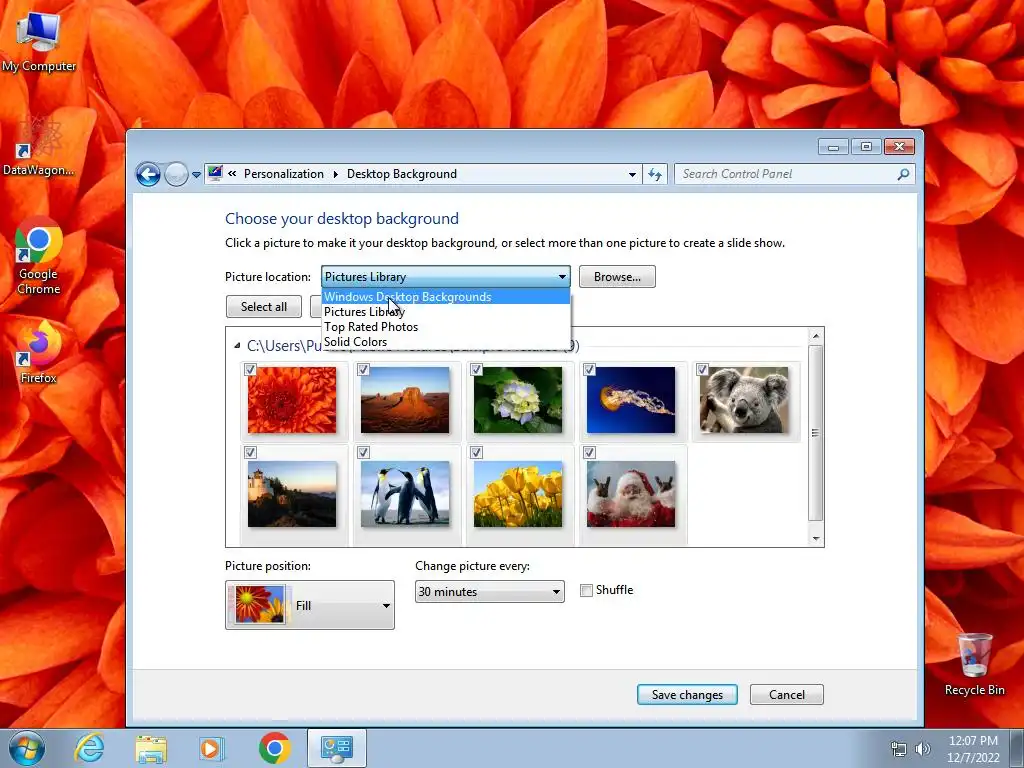Choose Pictures Library in the list

446,312
